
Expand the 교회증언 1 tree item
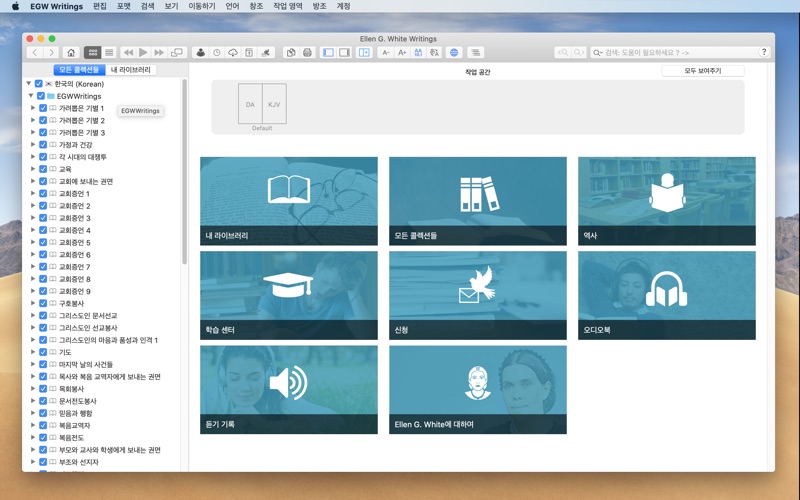[33, 193]
